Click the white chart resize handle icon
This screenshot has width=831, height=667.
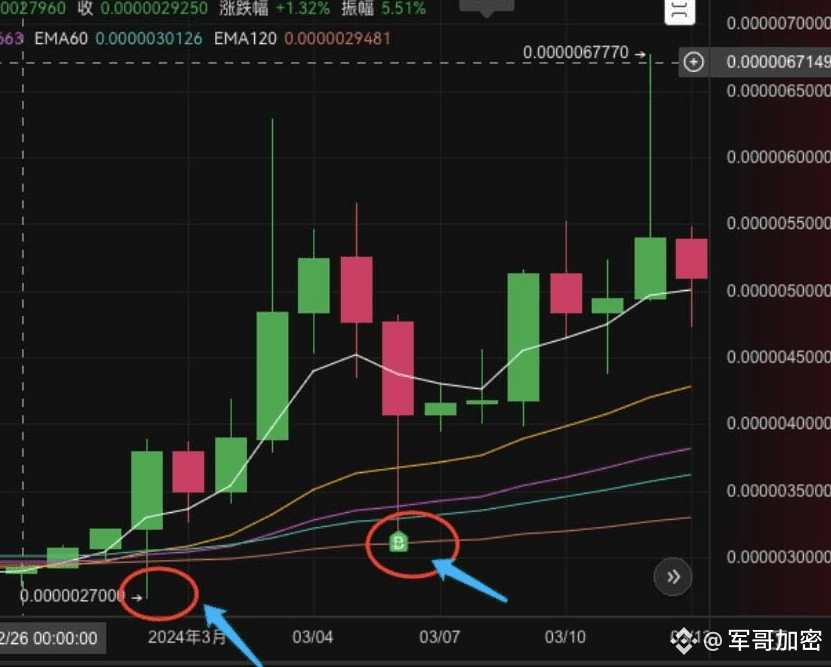click(x=679, y=11)
